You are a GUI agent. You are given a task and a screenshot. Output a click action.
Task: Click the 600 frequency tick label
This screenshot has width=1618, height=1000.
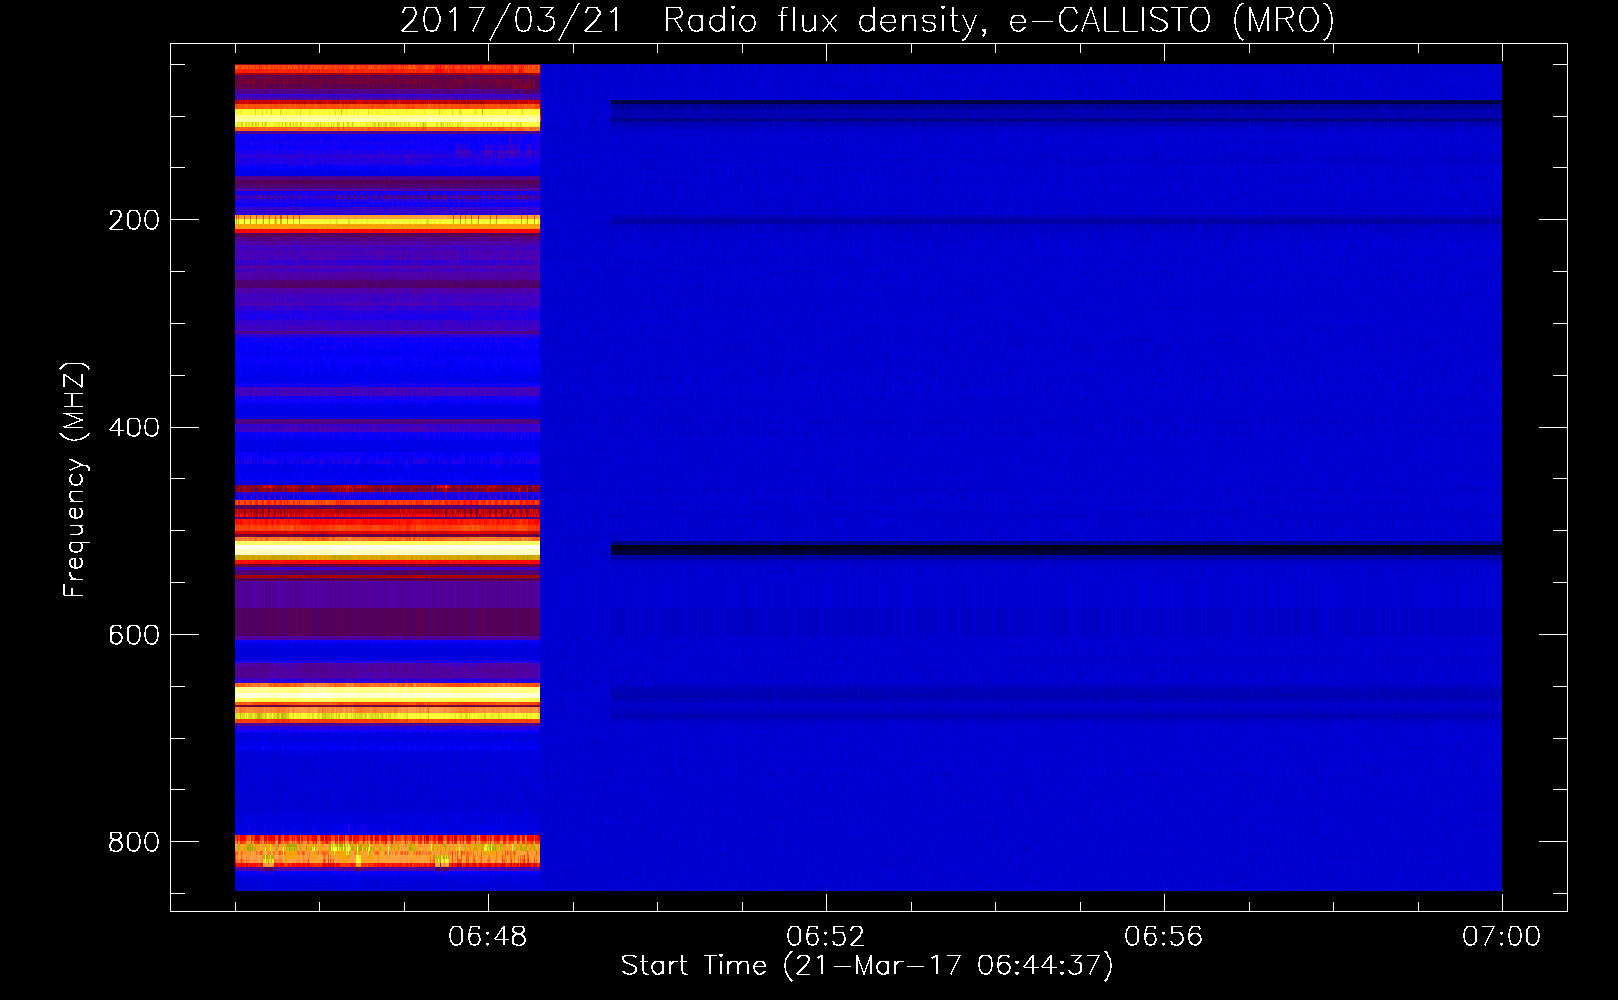134,635
